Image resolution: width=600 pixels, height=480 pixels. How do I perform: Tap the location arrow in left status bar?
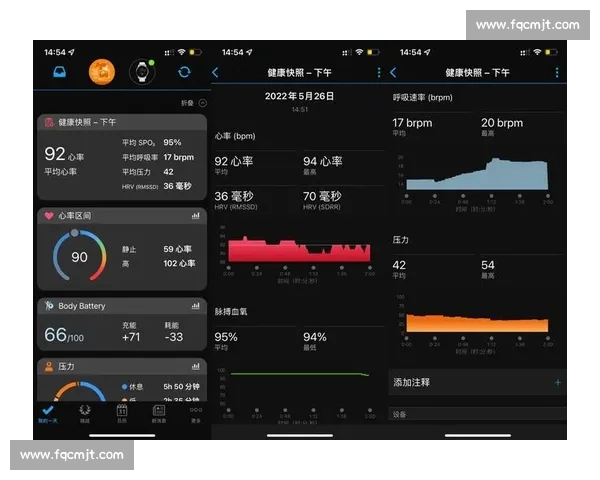(71, 52)
